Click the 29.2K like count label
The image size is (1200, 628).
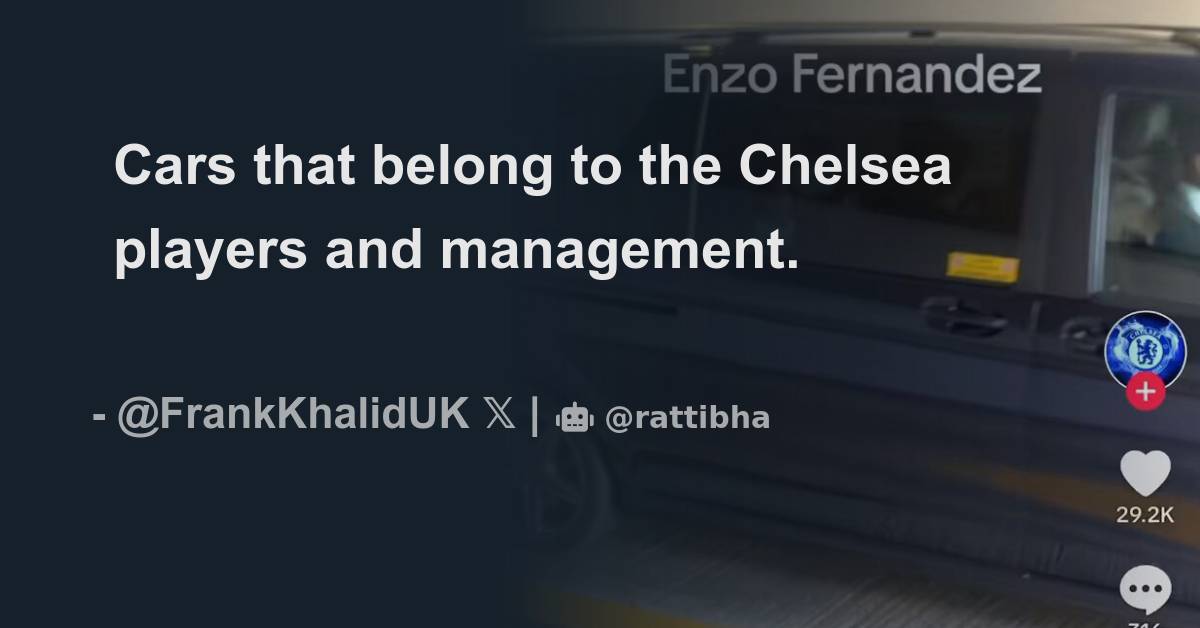[x=1145, y=513]
